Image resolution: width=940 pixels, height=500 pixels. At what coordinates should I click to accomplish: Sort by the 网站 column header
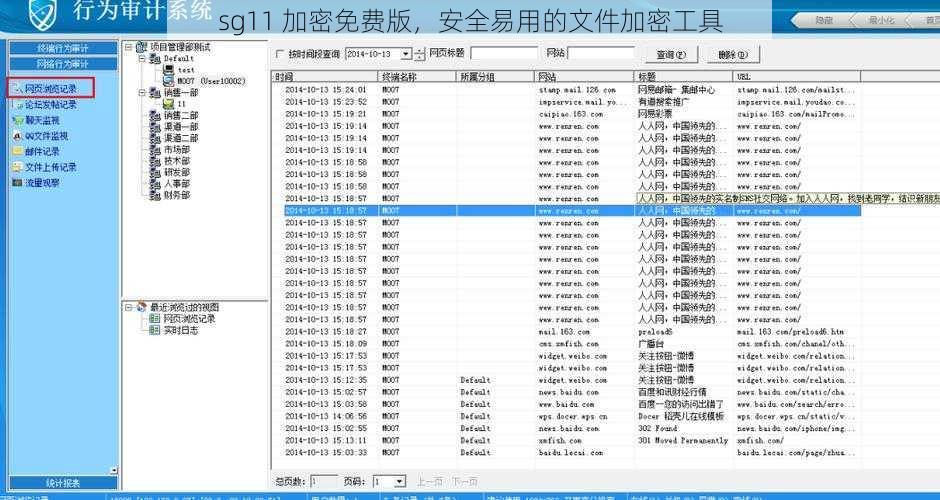[584, 77]
